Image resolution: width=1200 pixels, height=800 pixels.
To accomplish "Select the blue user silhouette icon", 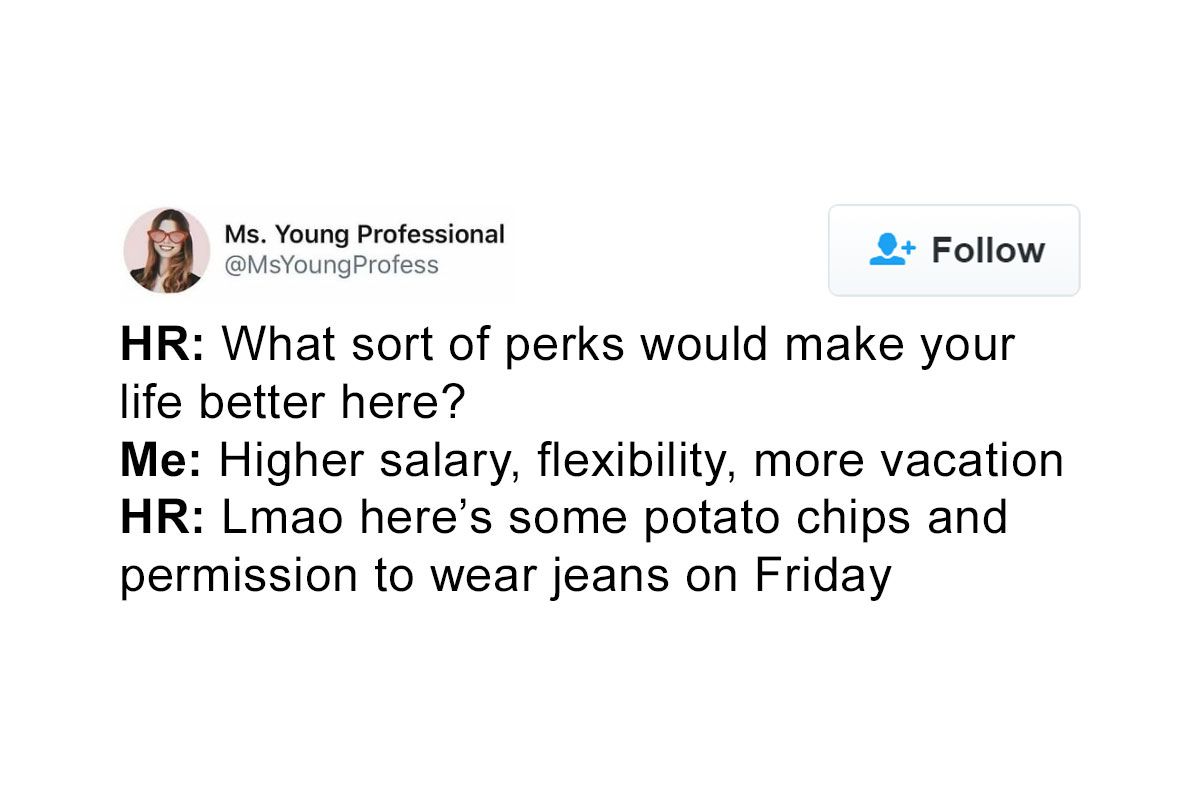I will tap(887, 252).
